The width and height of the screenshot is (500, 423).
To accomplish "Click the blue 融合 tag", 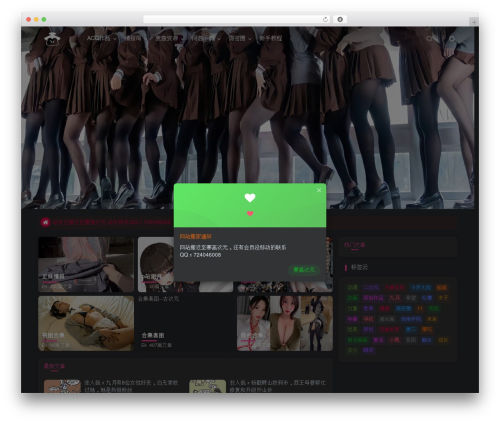I will pos(427,340).
